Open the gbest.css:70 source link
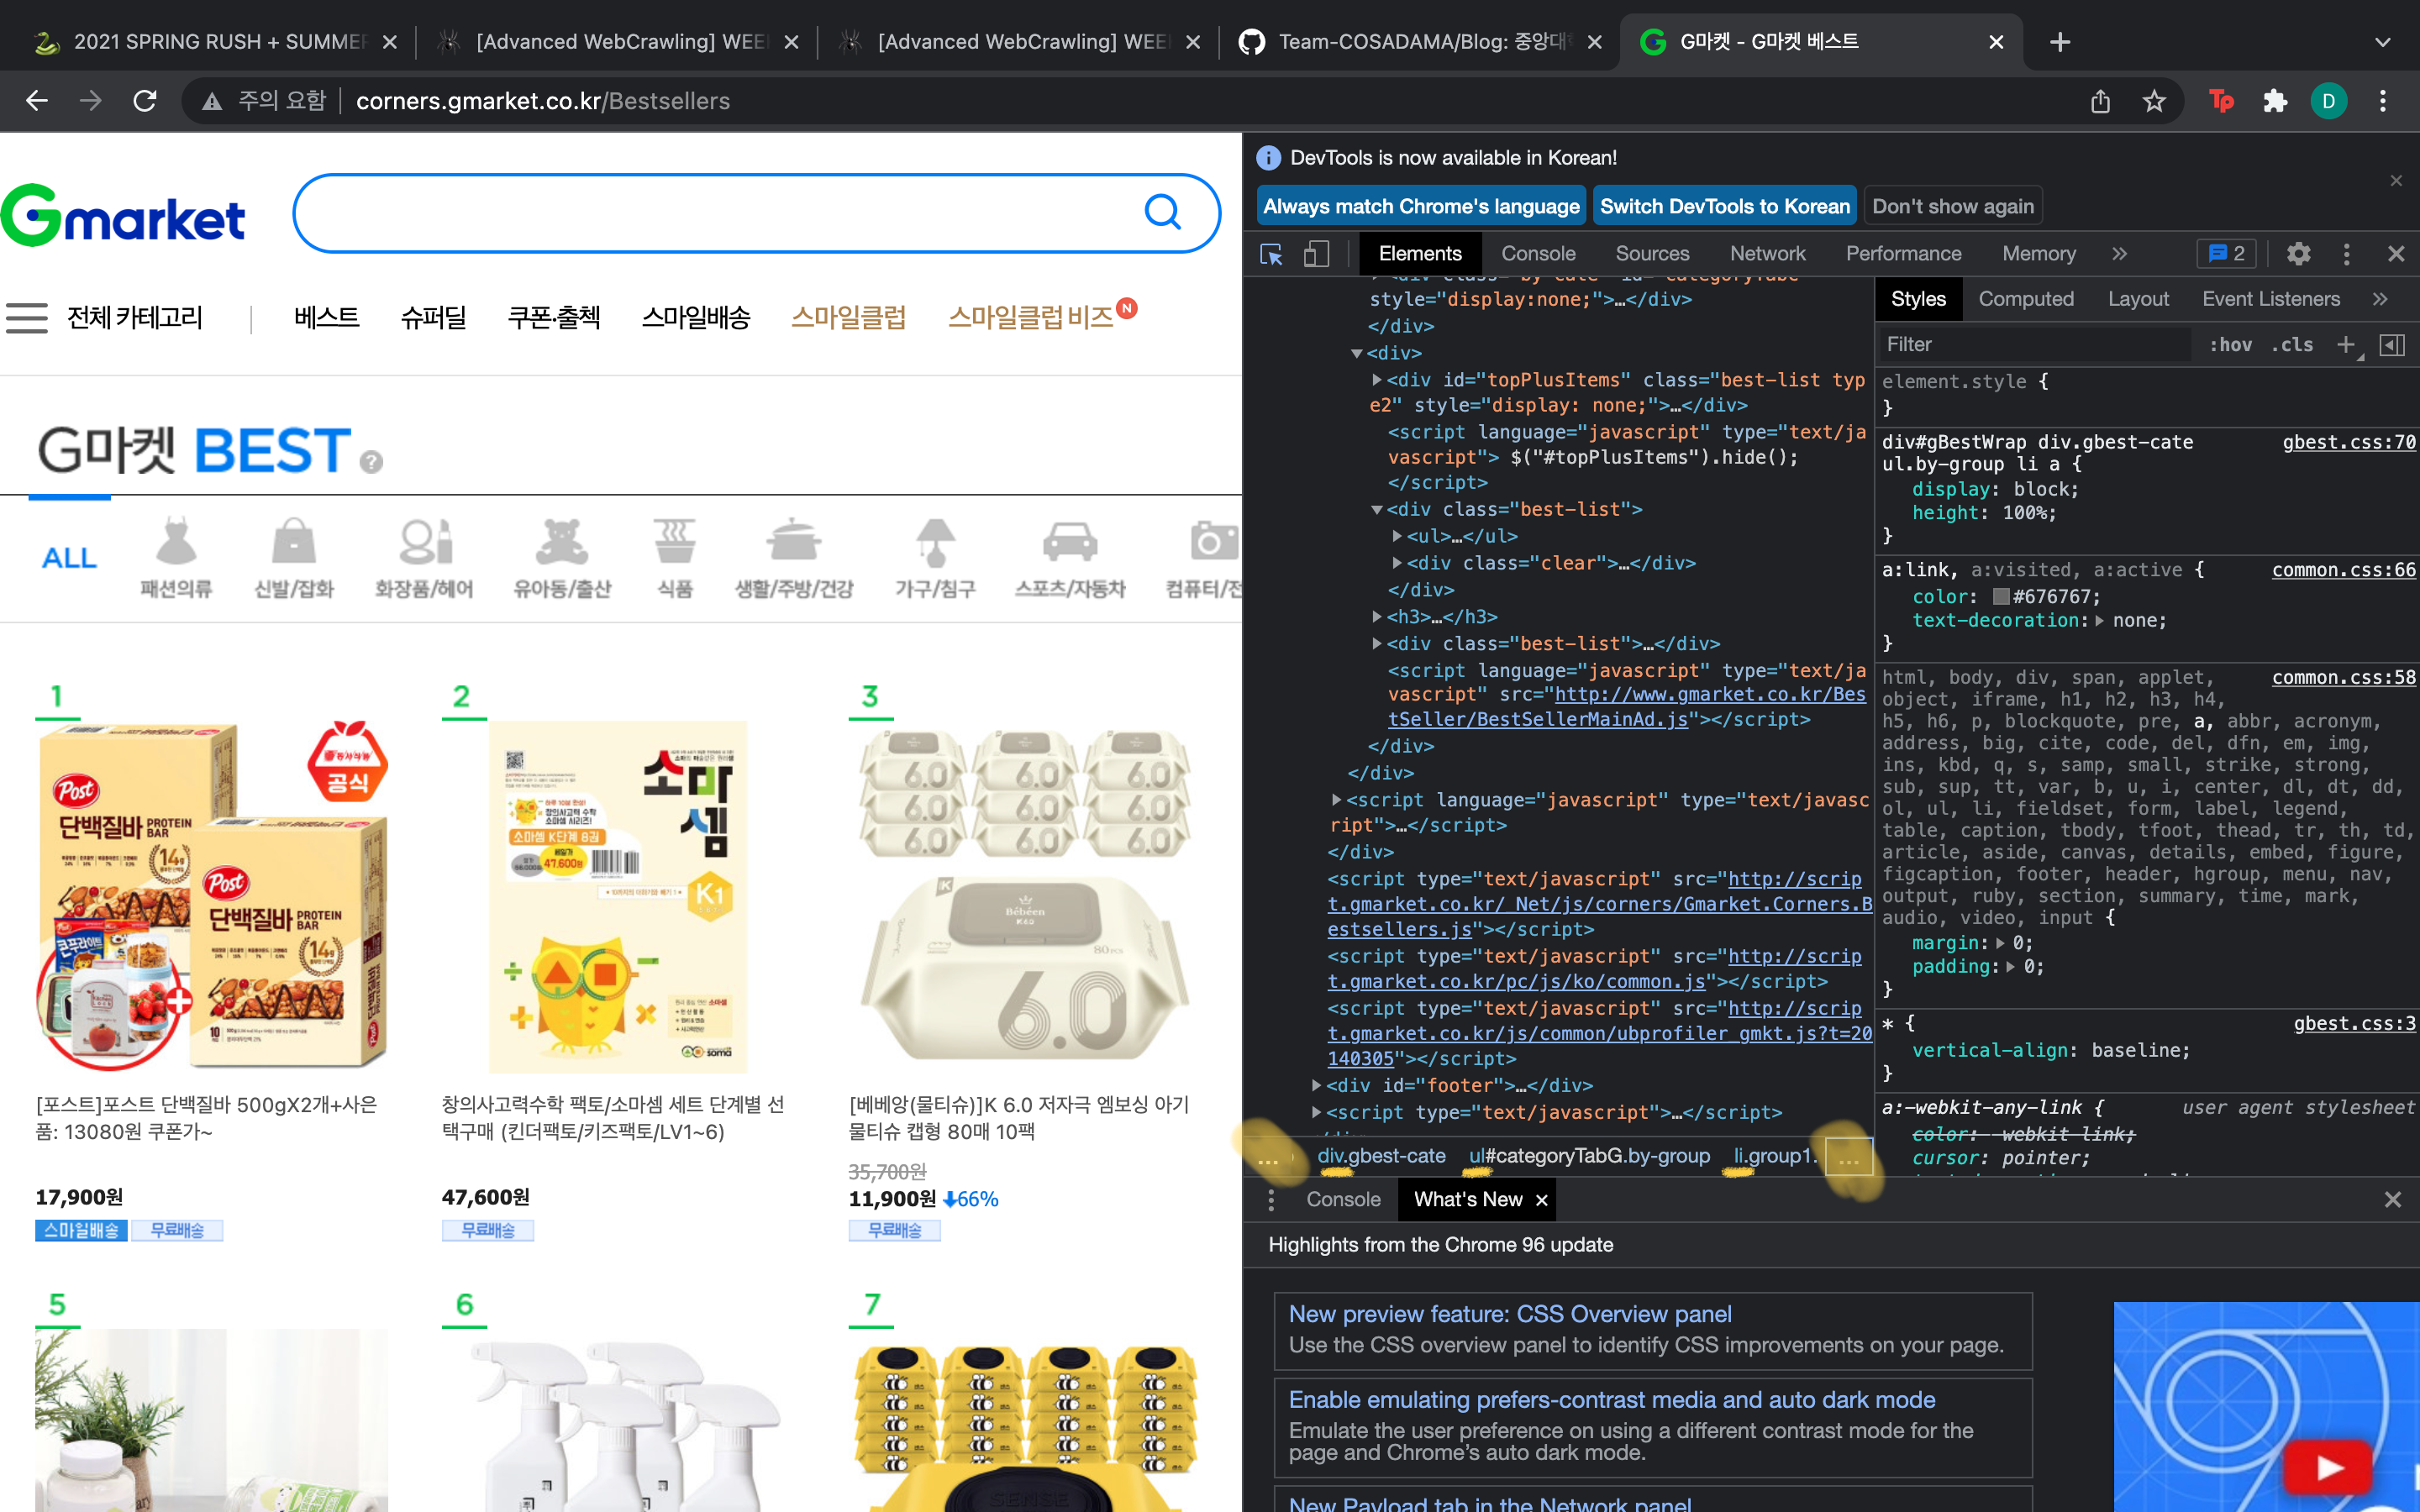The width and height of the screenshot is (2420, 1512). click(x=2349, y=442)
